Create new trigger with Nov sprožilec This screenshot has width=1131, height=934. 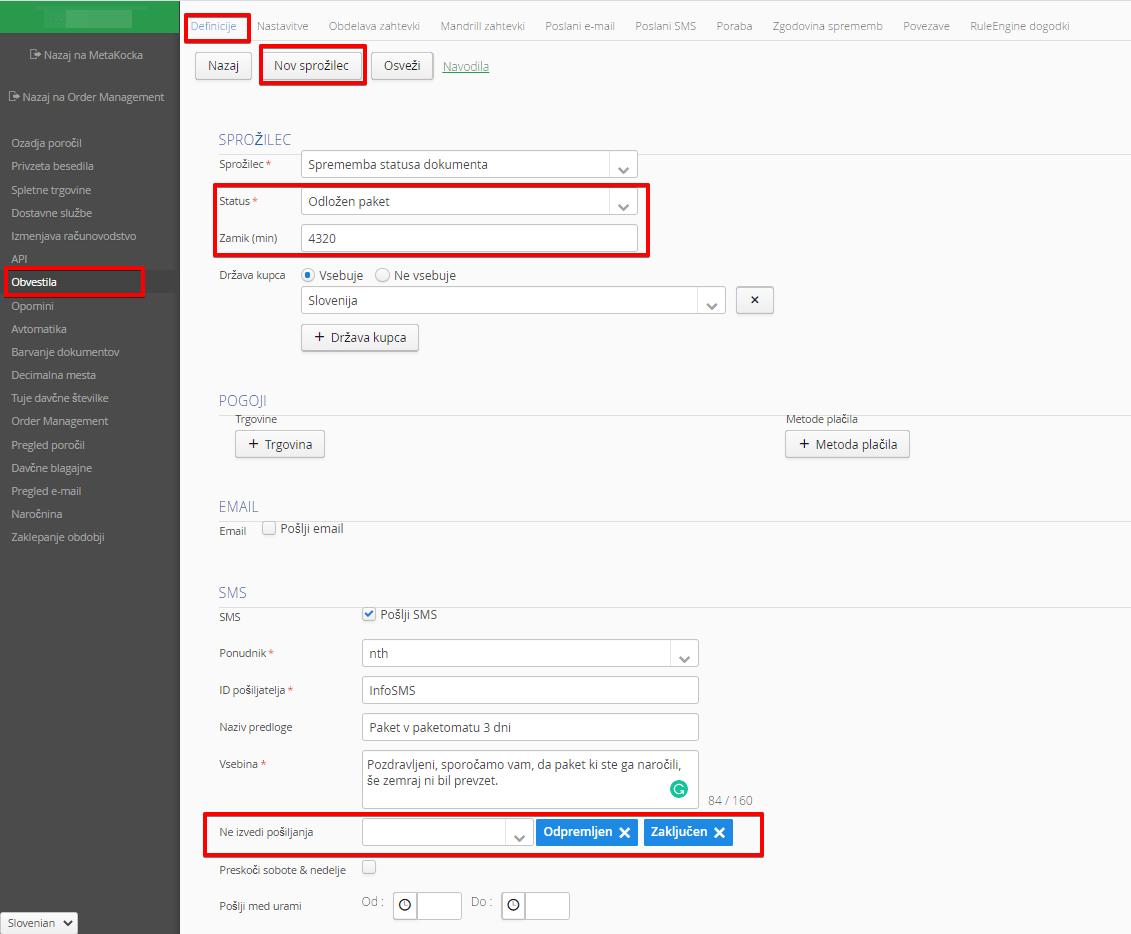(312, 66)
